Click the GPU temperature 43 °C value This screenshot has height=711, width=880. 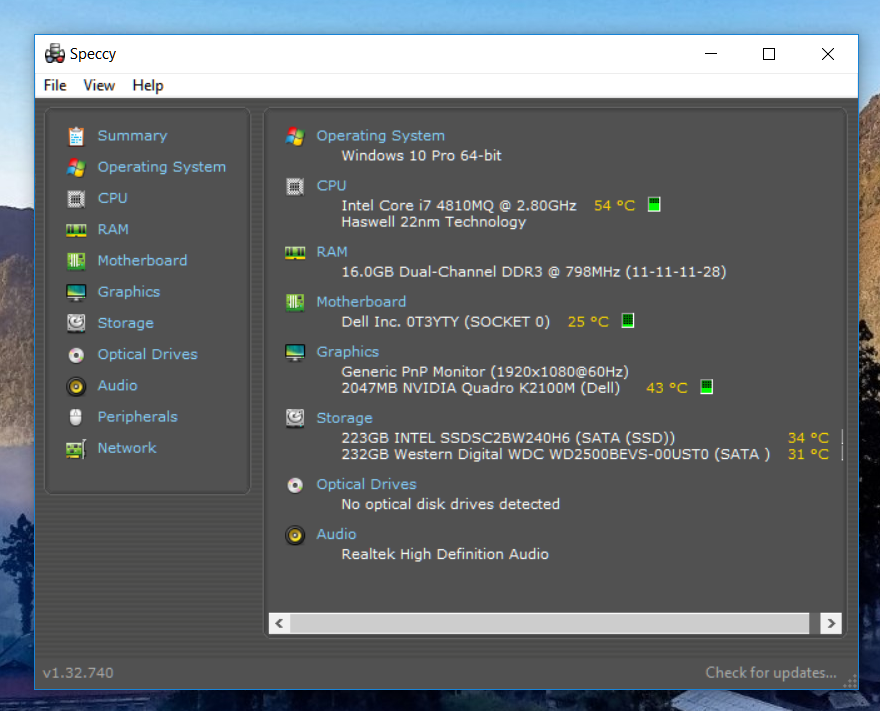(667, 388)
